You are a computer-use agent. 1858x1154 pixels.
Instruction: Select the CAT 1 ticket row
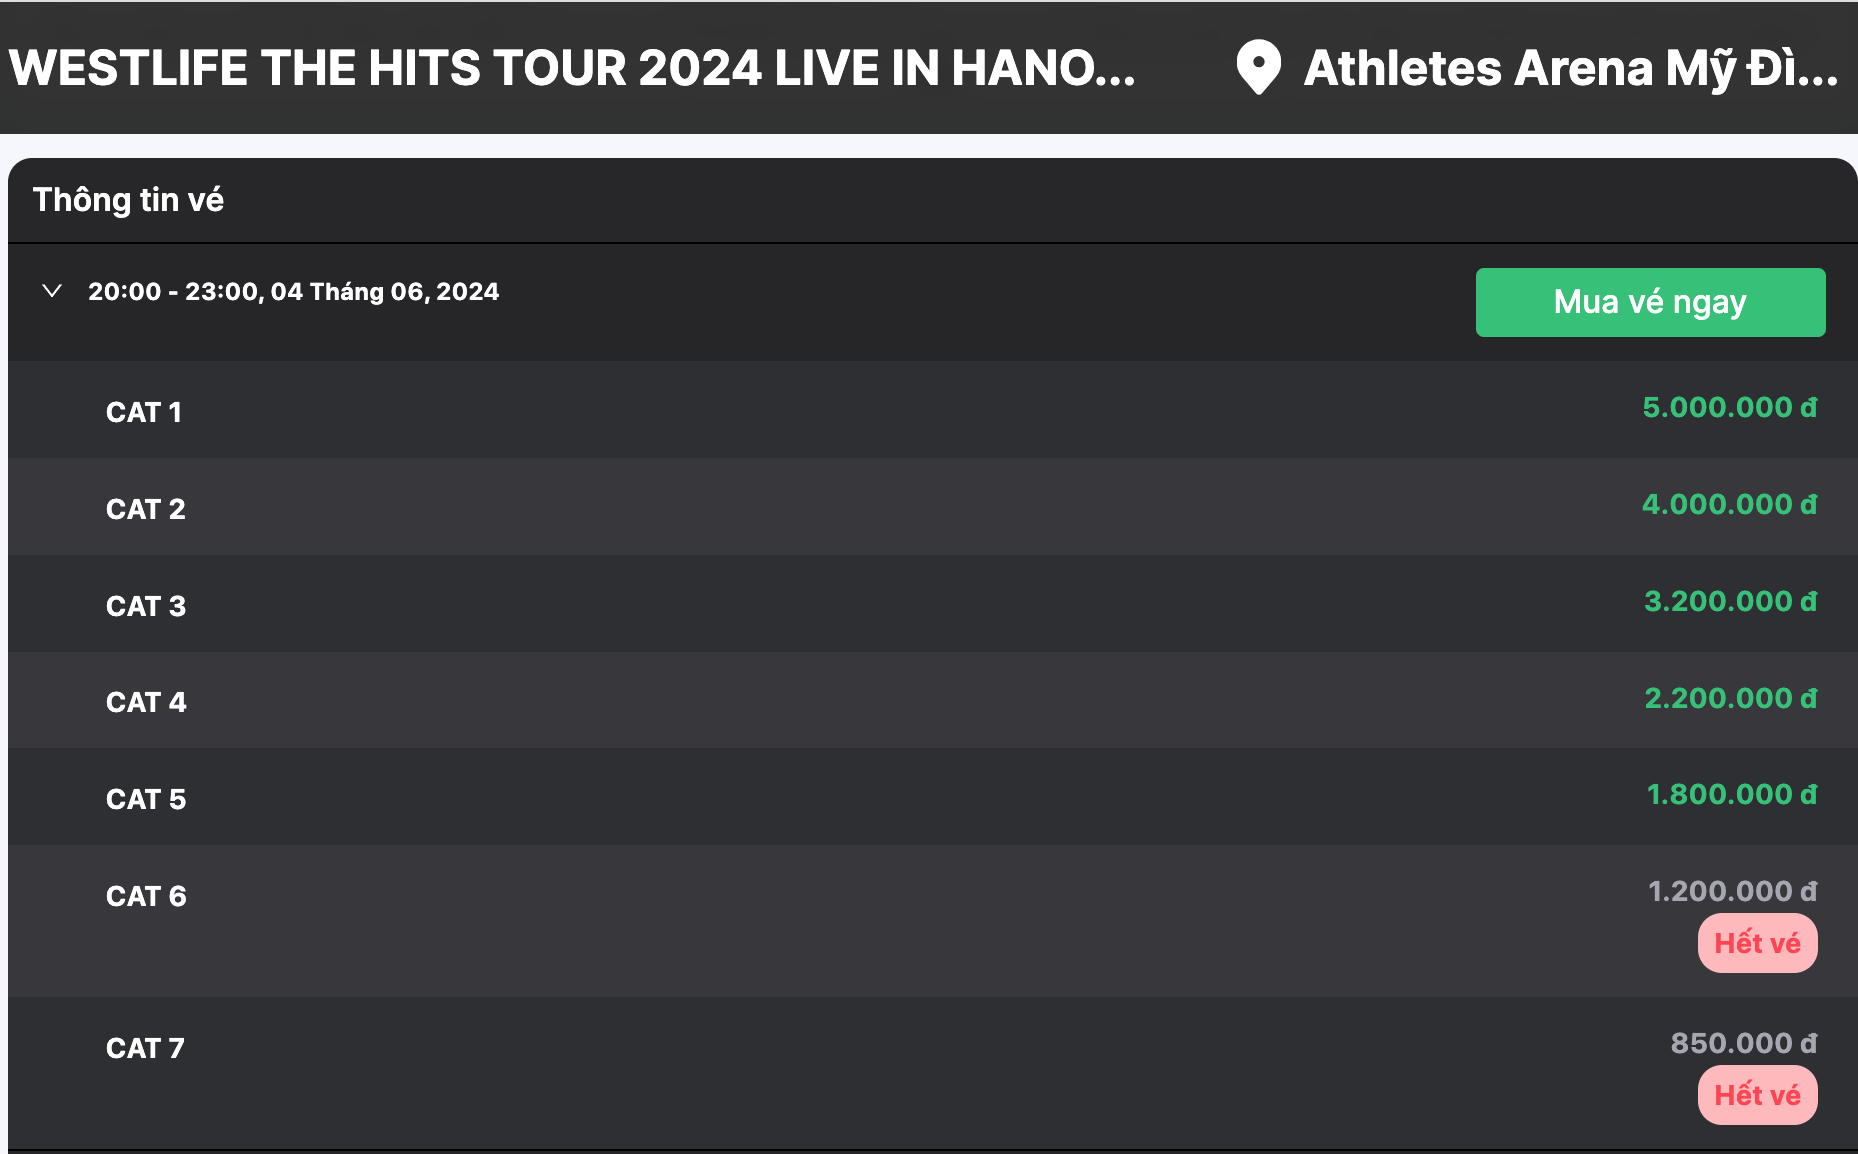[x=933, y=410]
